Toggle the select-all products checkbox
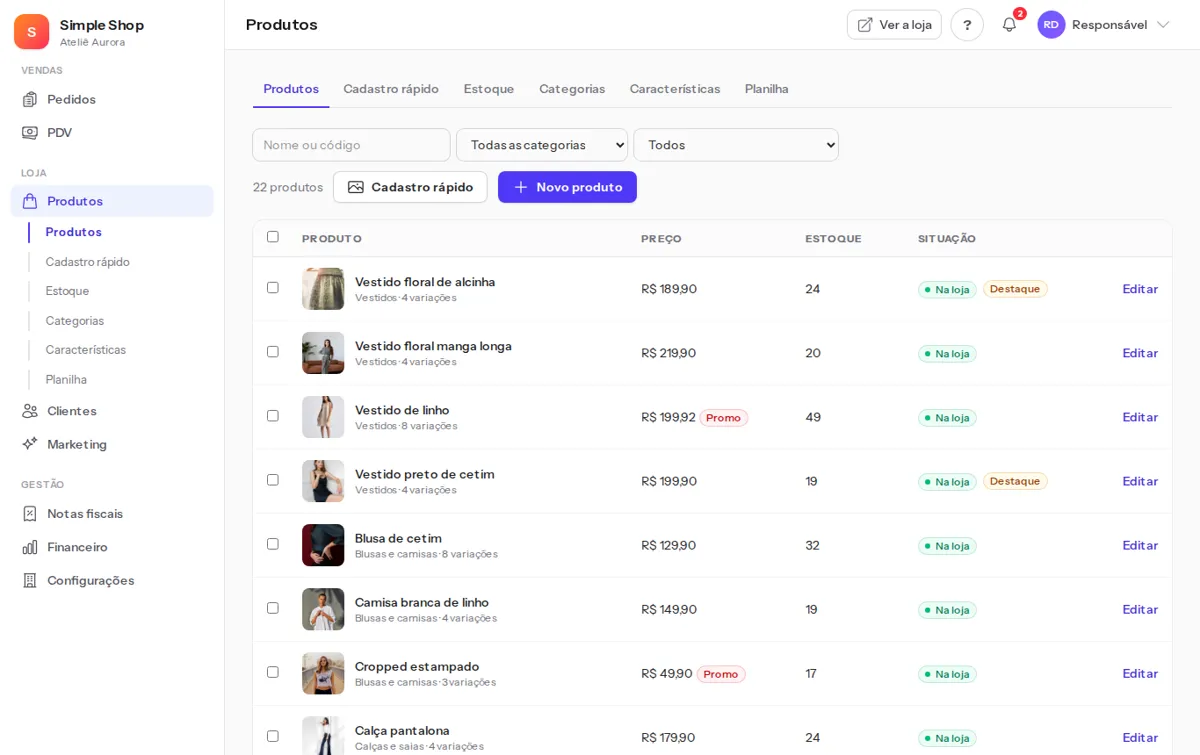The height and width of the screenshot is (755, 1200). (x=273, y=237)
